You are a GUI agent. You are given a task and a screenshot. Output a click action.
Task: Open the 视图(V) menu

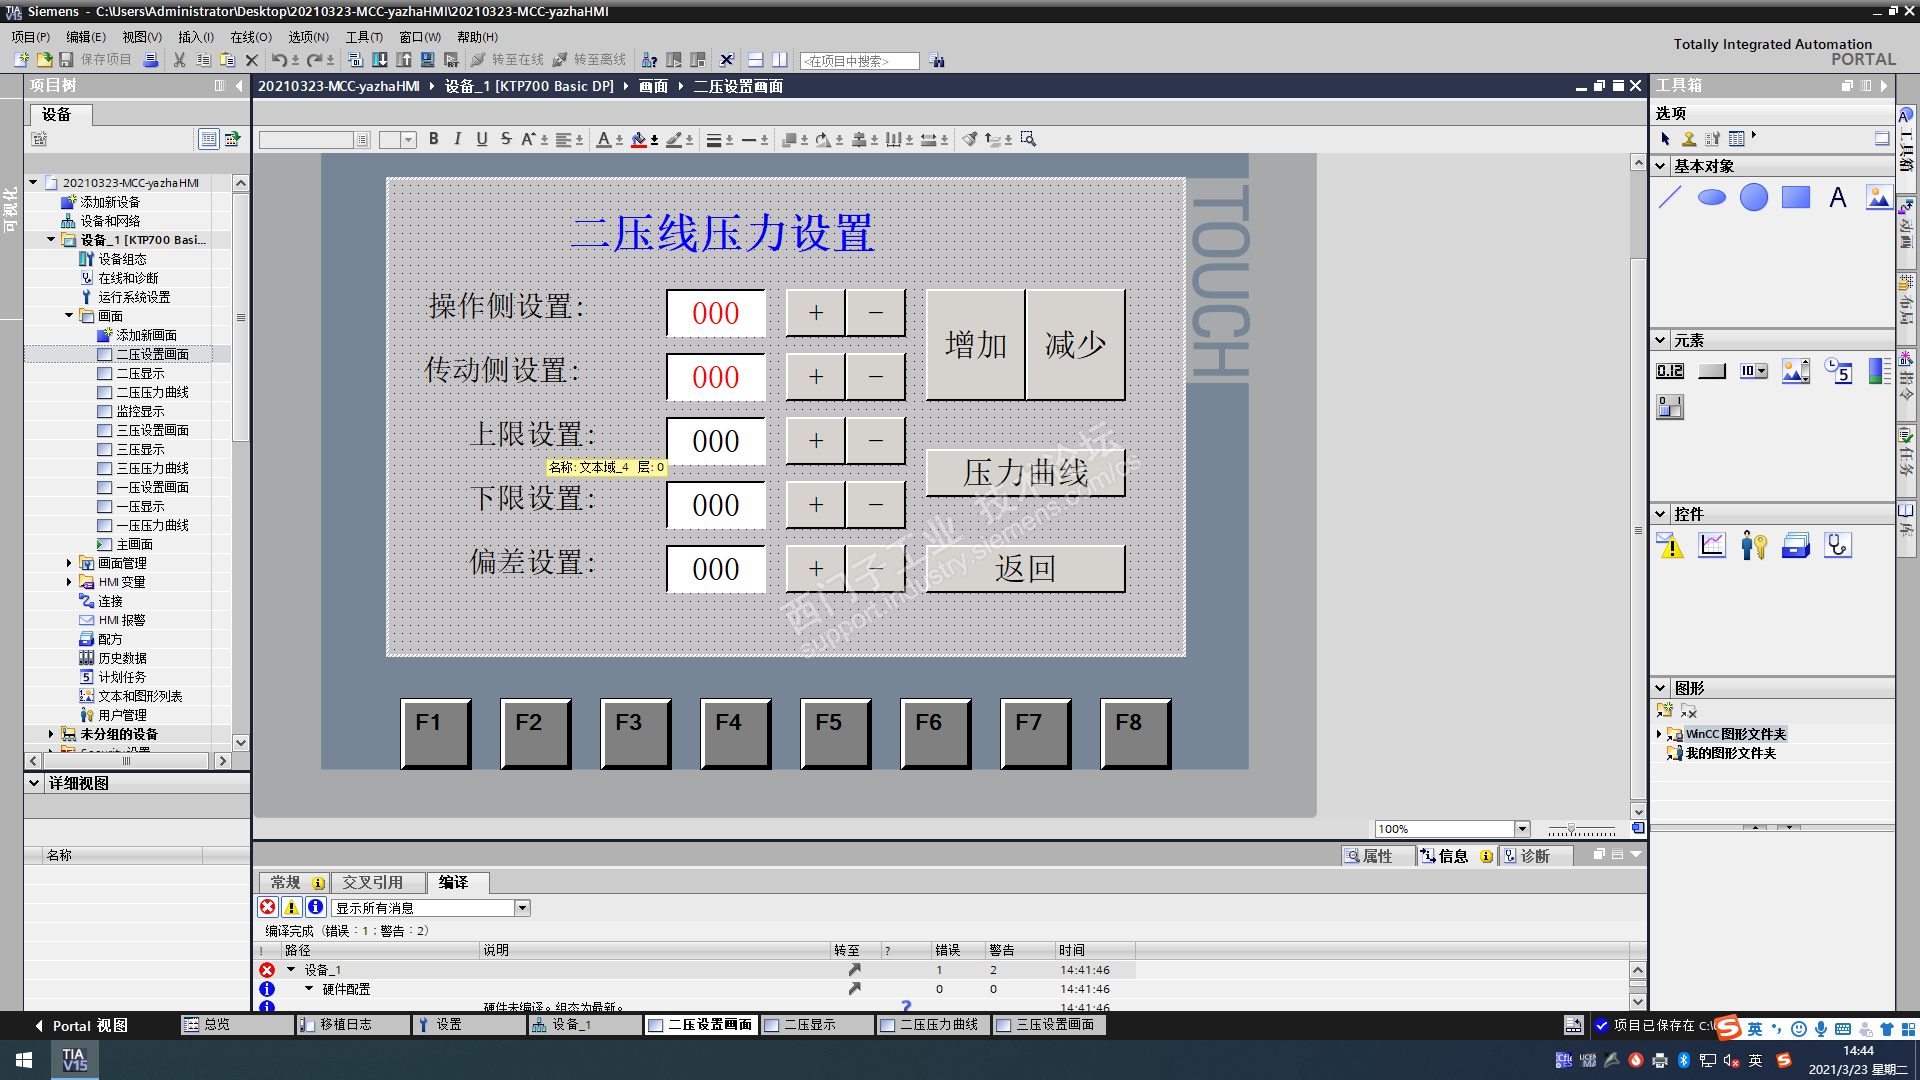click(141, 37)
